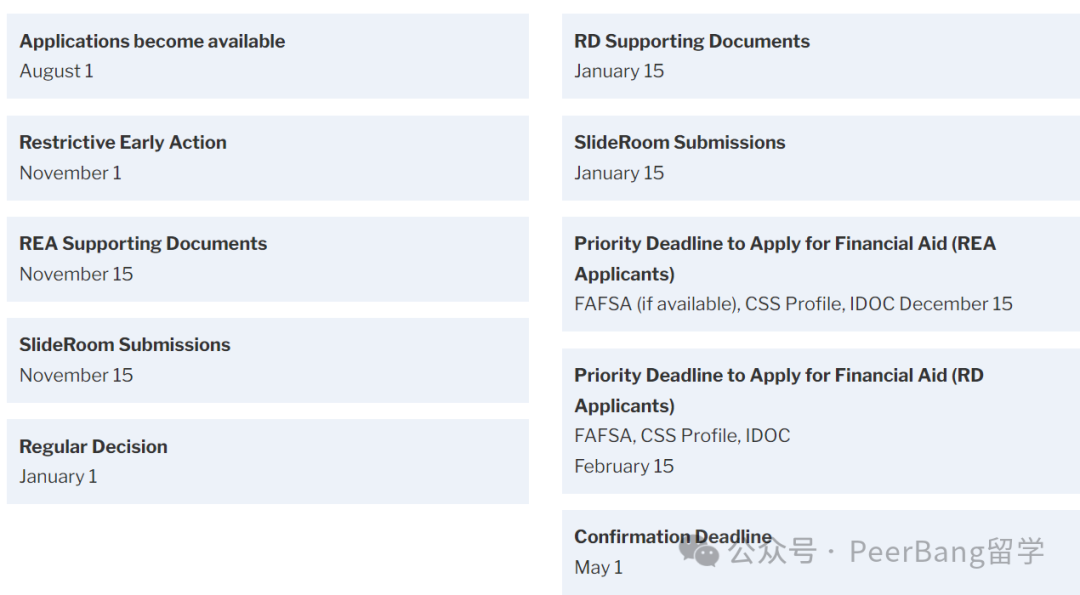The height and width of the screenshot is (595, 1080).
Task: Click the WeChat logo icon in watermark
Action: 699,552
